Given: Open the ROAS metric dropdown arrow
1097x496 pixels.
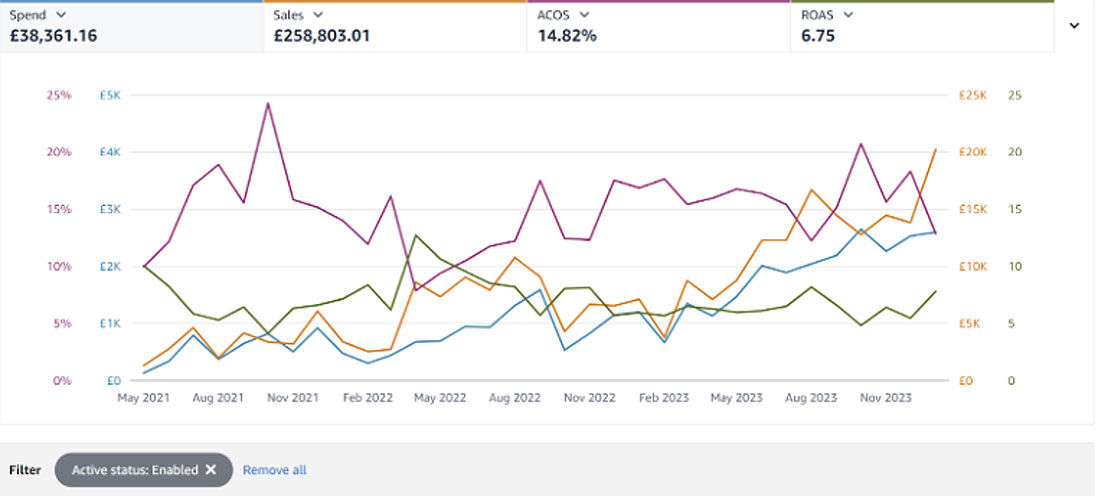Looking at the screenshot, I should (849, 15).
